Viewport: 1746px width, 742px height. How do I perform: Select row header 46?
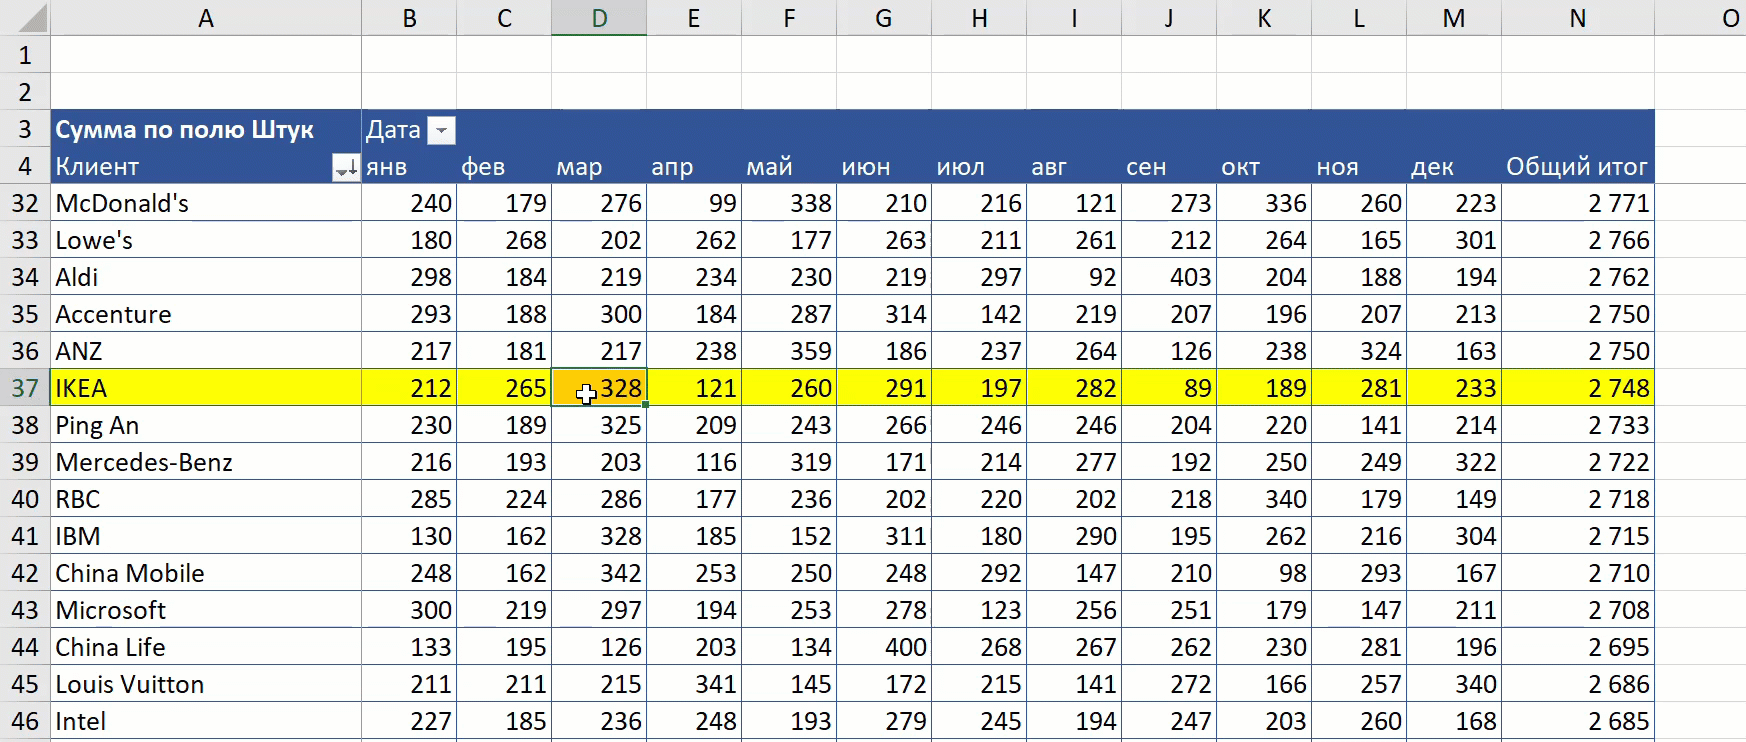25,721
